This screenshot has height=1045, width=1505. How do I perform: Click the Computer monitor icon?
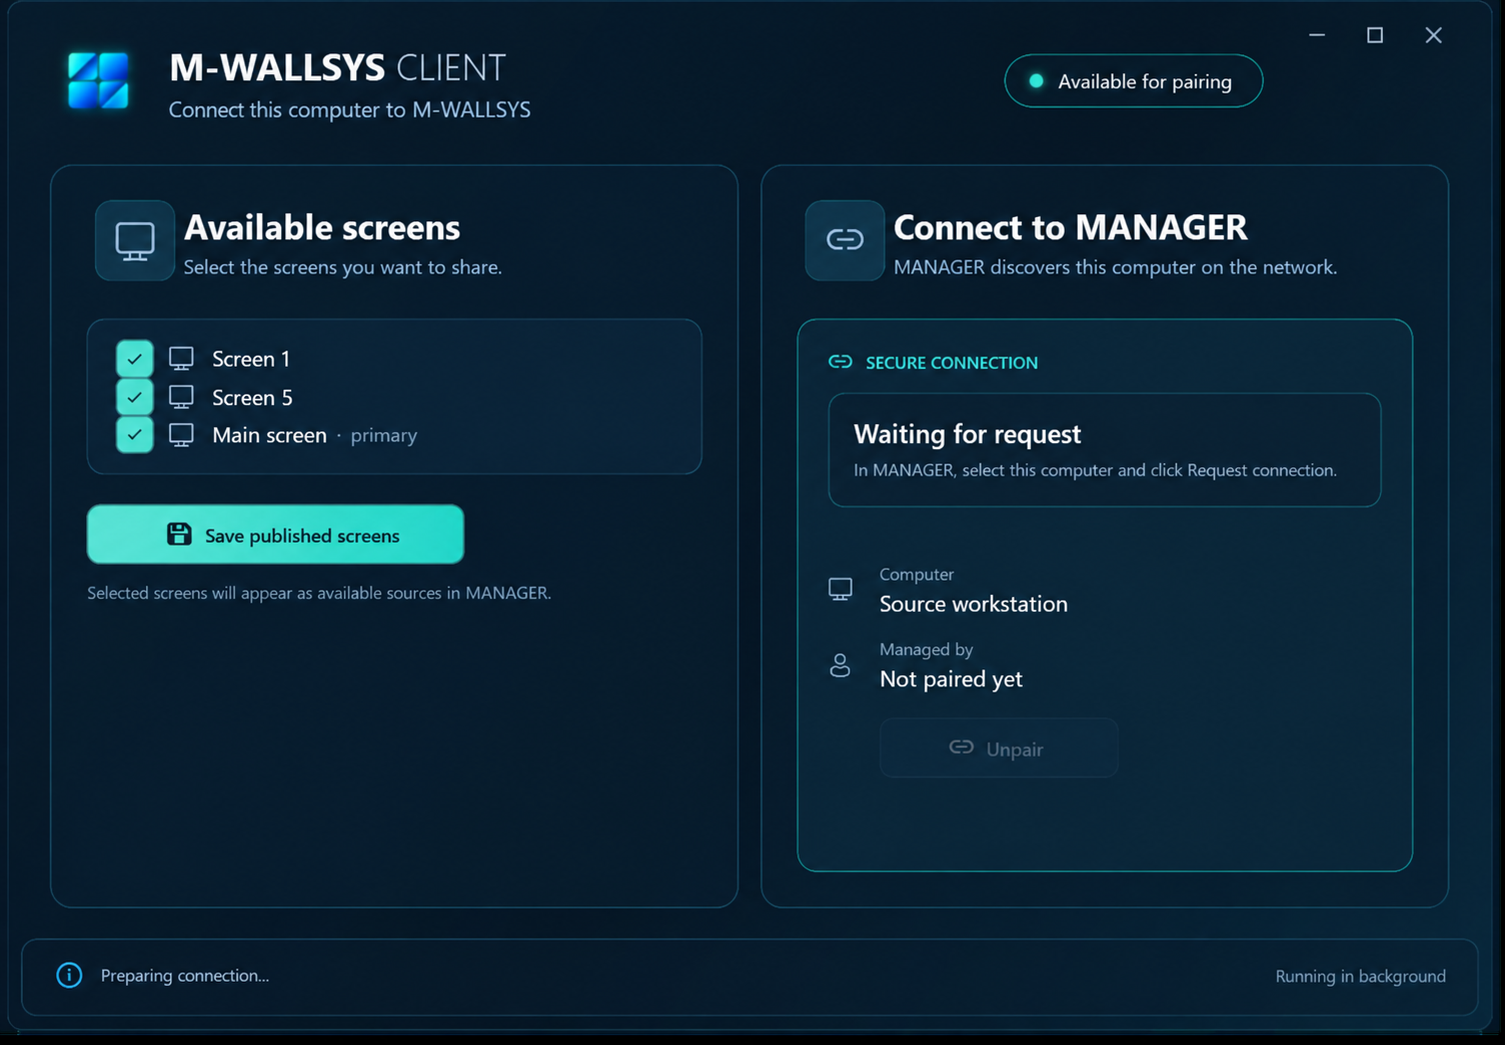tap(841, 589)
